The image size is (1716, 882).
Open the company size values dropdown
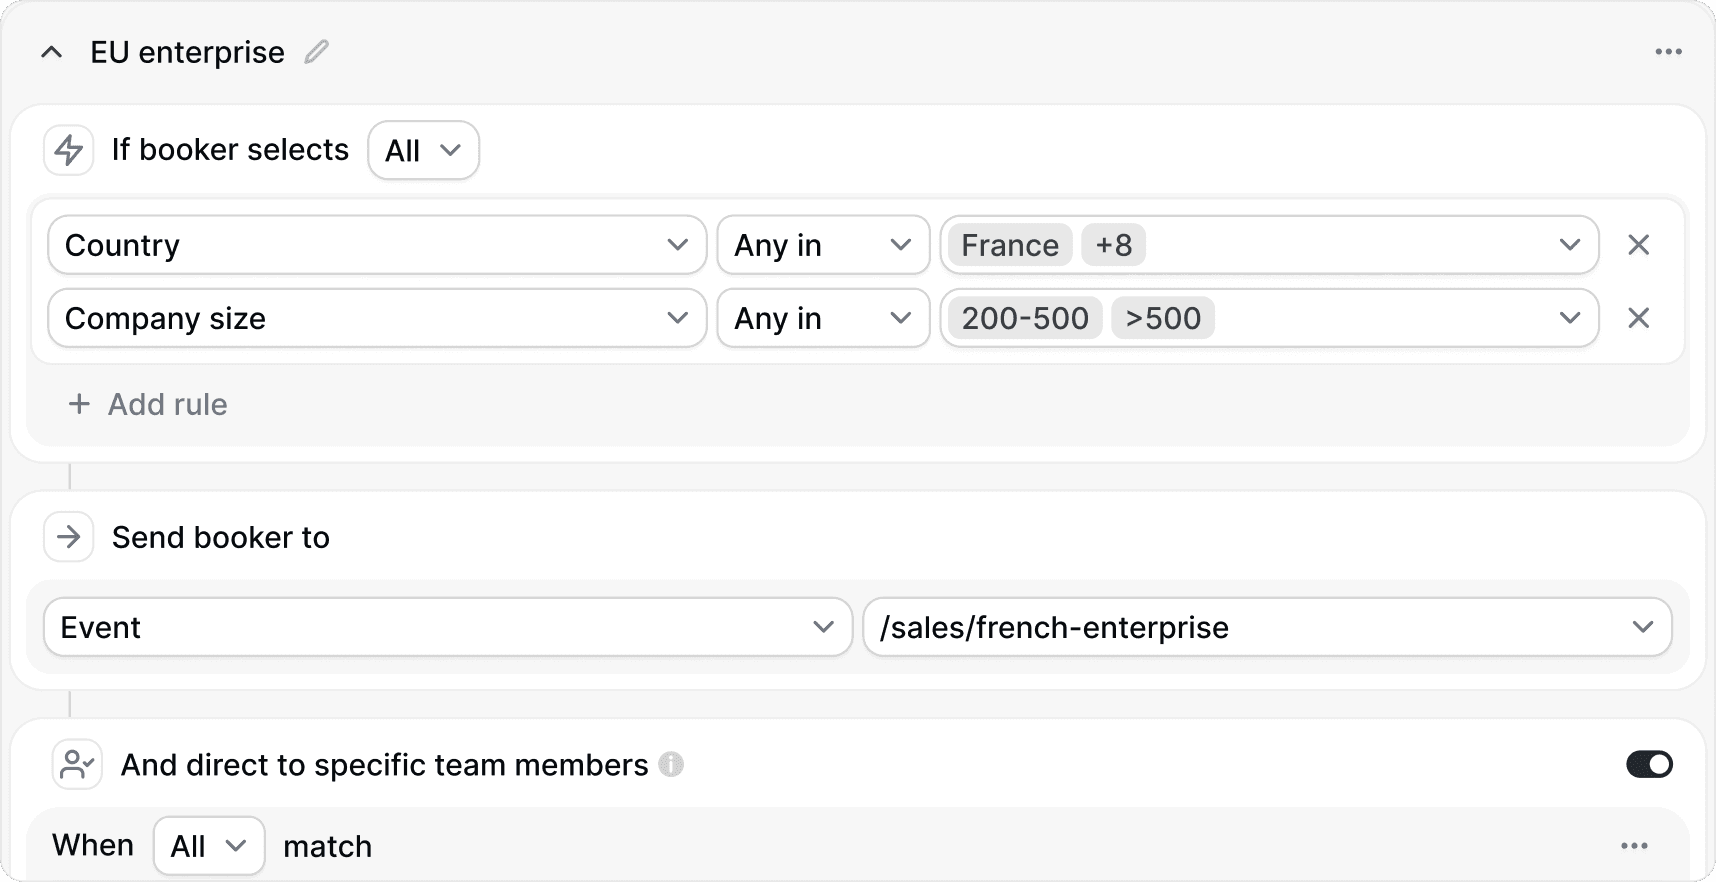tap(1269, 318)
